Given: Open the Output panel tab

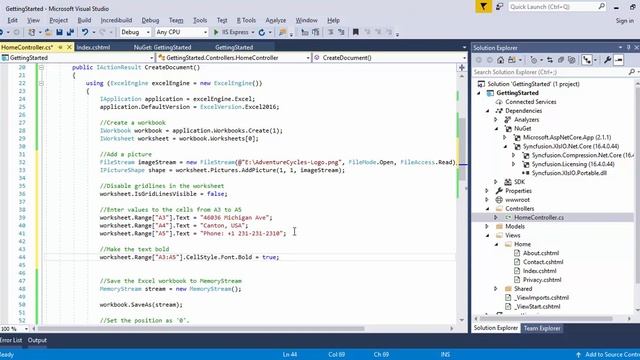Looking at the screenshot, I should (37, 340).
